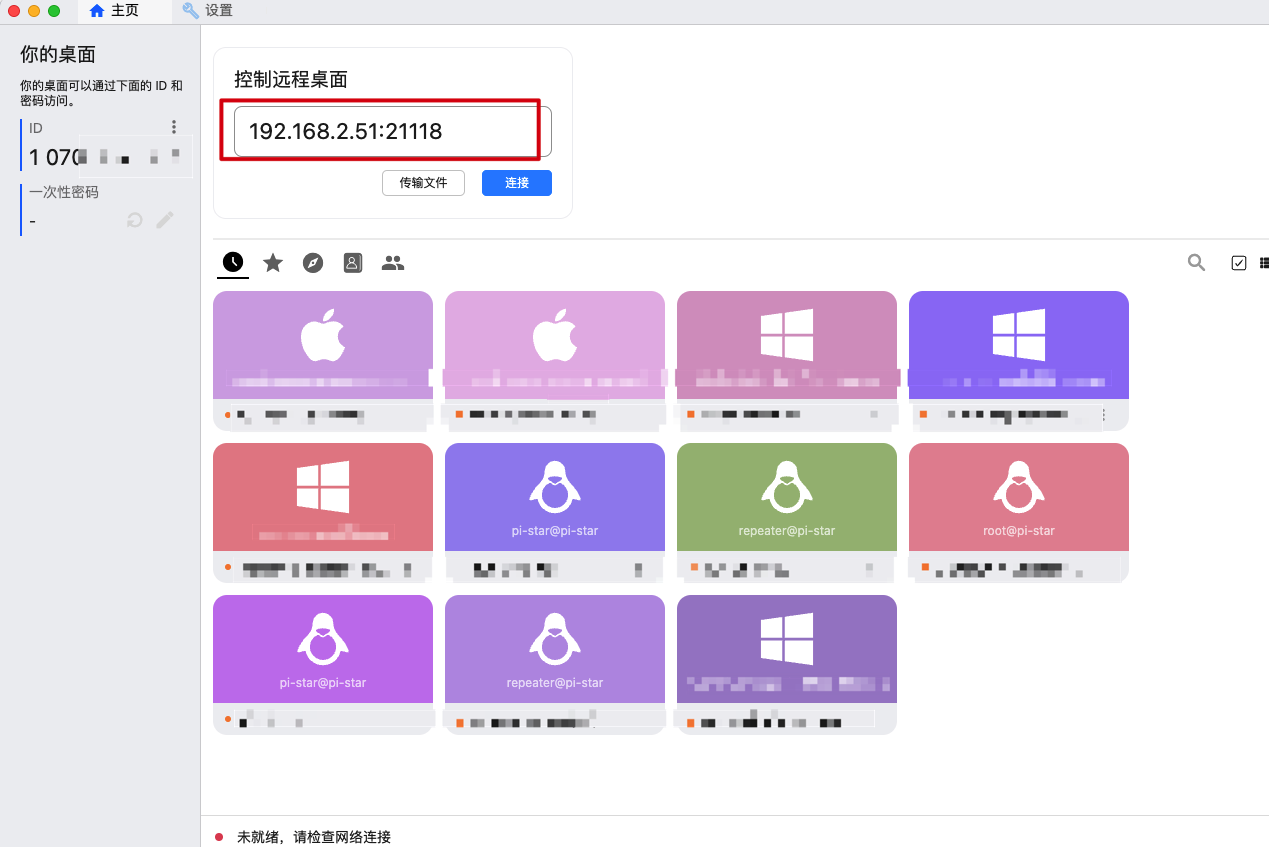Open the green repeater@pi-star card
The image size is (1269, 847).
(787, 513)
